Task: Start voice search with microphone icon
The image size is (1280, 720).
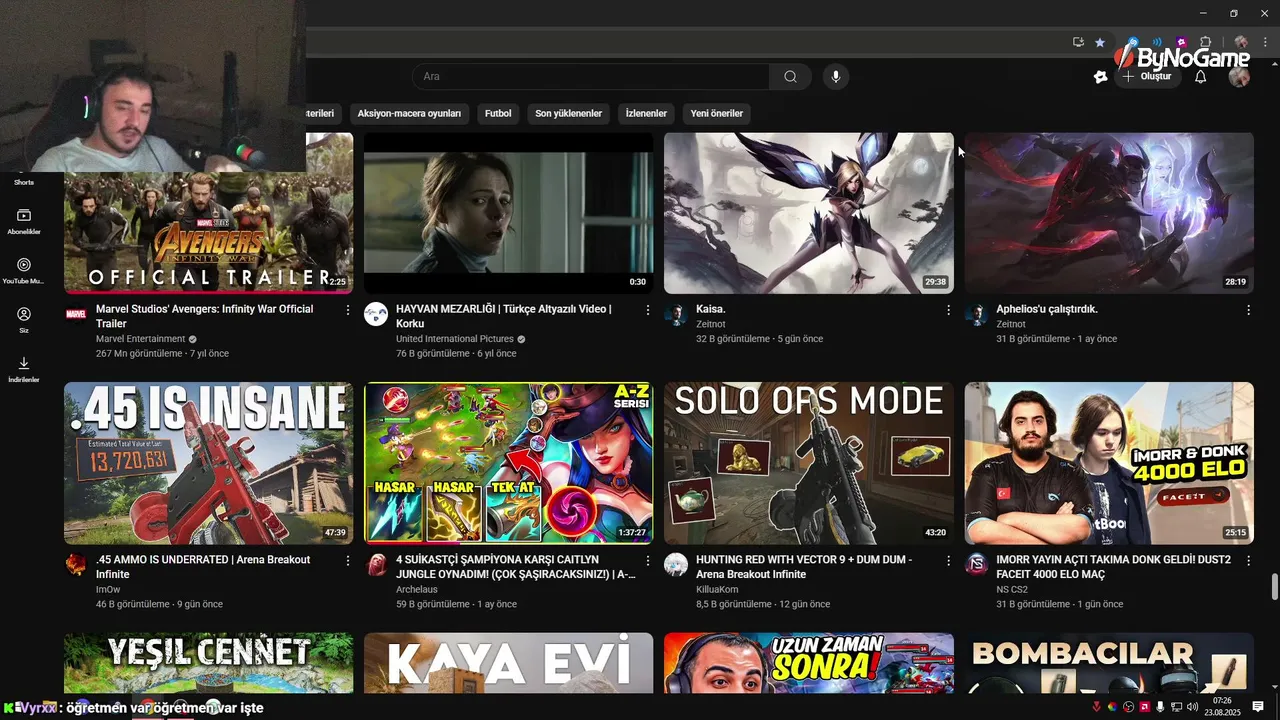Action: [x=836, y=77]
